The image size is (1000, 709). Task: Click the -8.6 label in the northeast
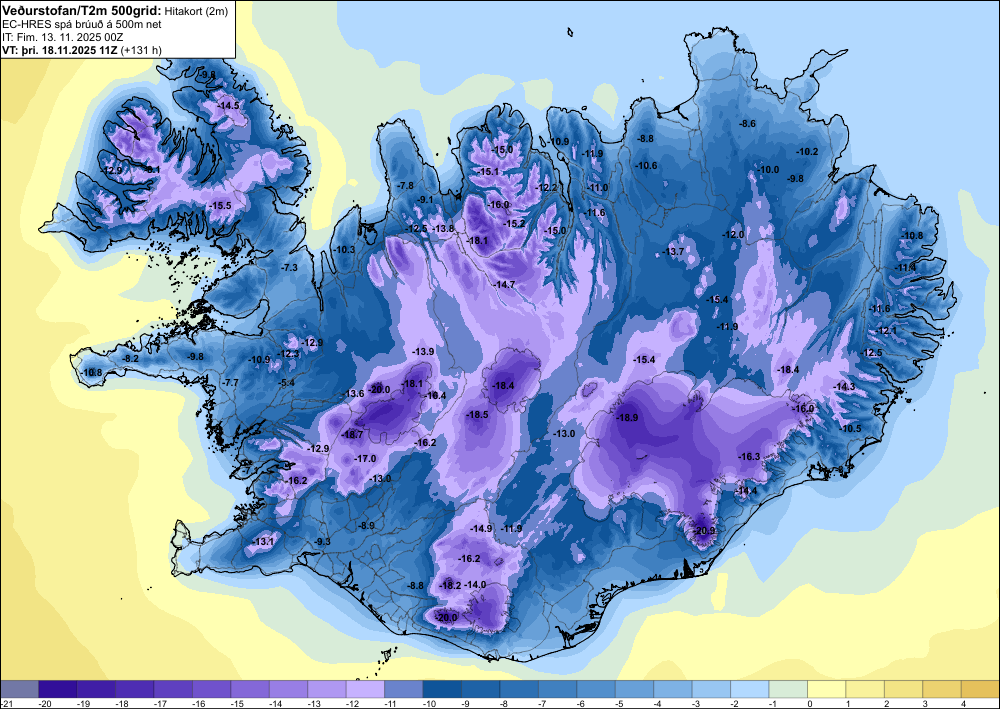pyautogui.click(x=747, y=123)
